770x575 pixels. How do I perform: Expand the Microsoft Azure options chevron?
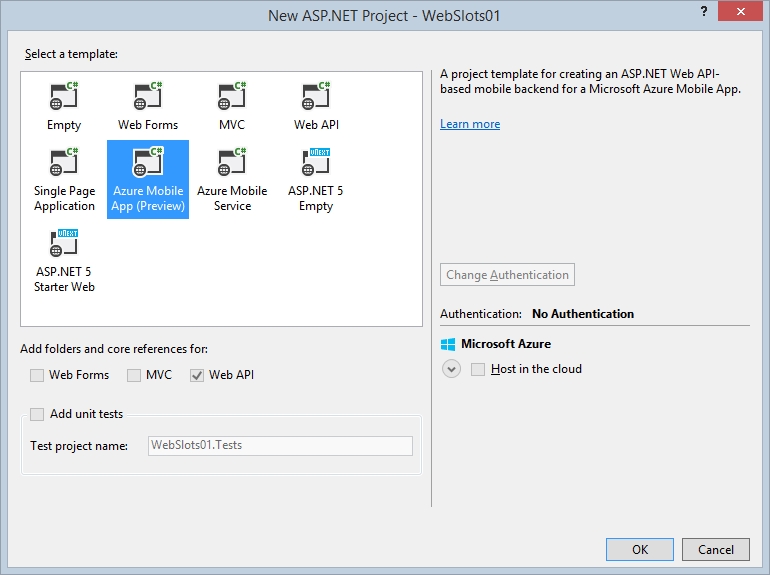pos(451,369)
